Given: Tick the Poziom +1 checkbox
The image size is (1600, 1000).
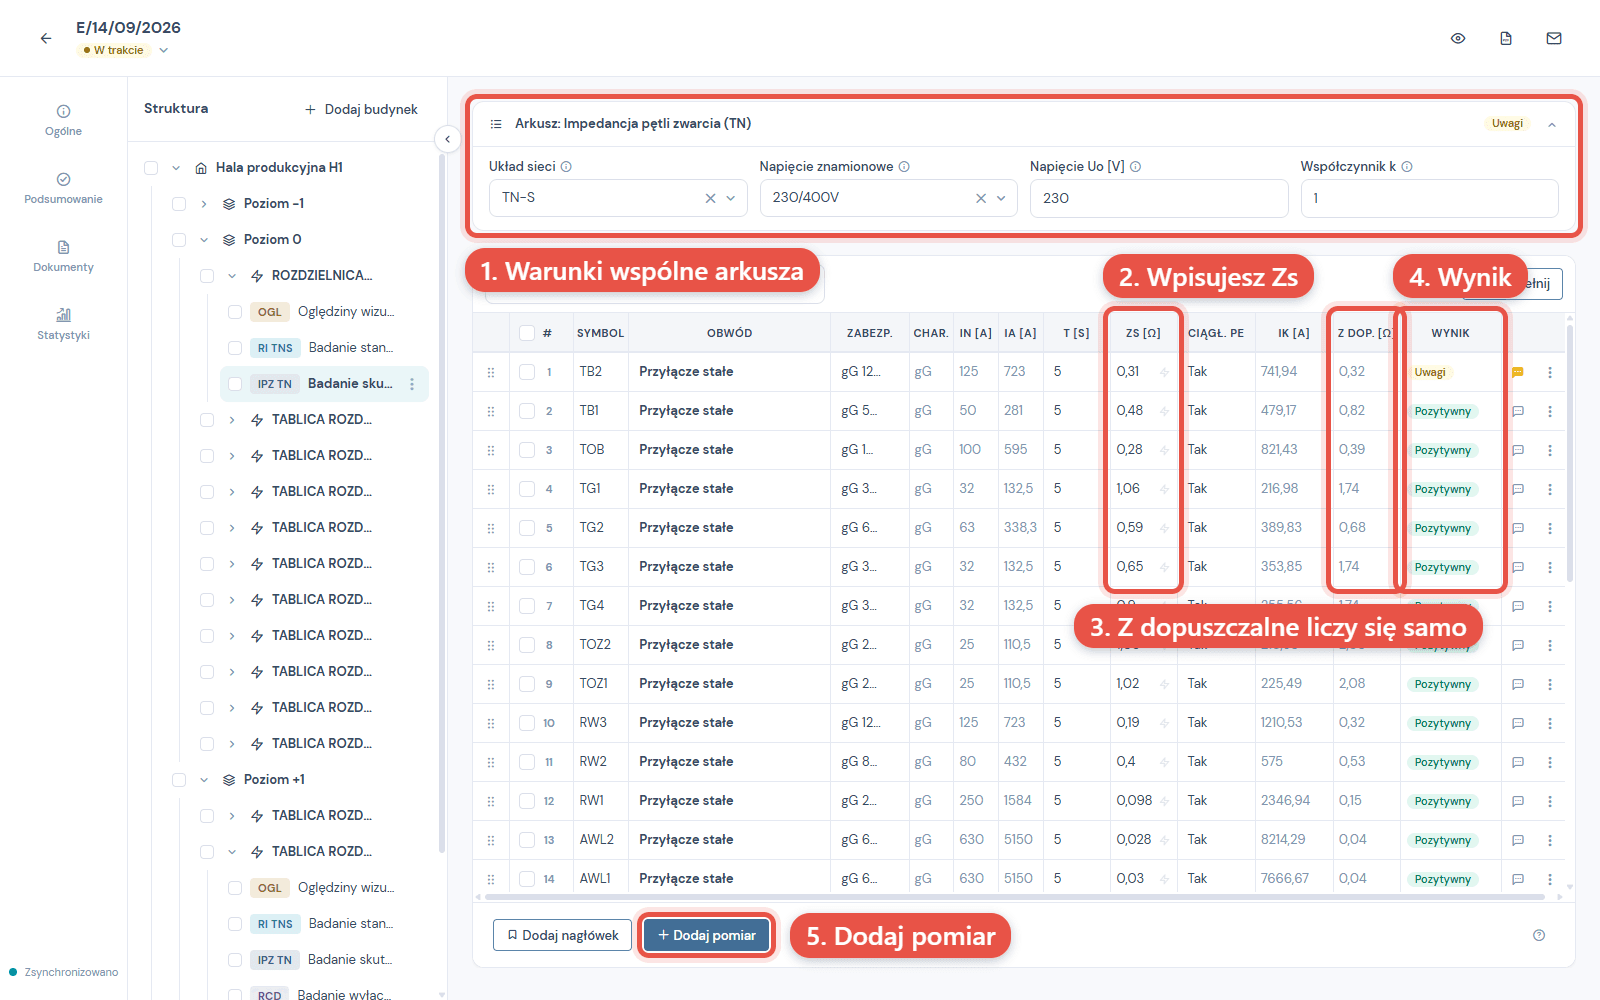Looking at the screenshot, I should [x=179, y=780].
